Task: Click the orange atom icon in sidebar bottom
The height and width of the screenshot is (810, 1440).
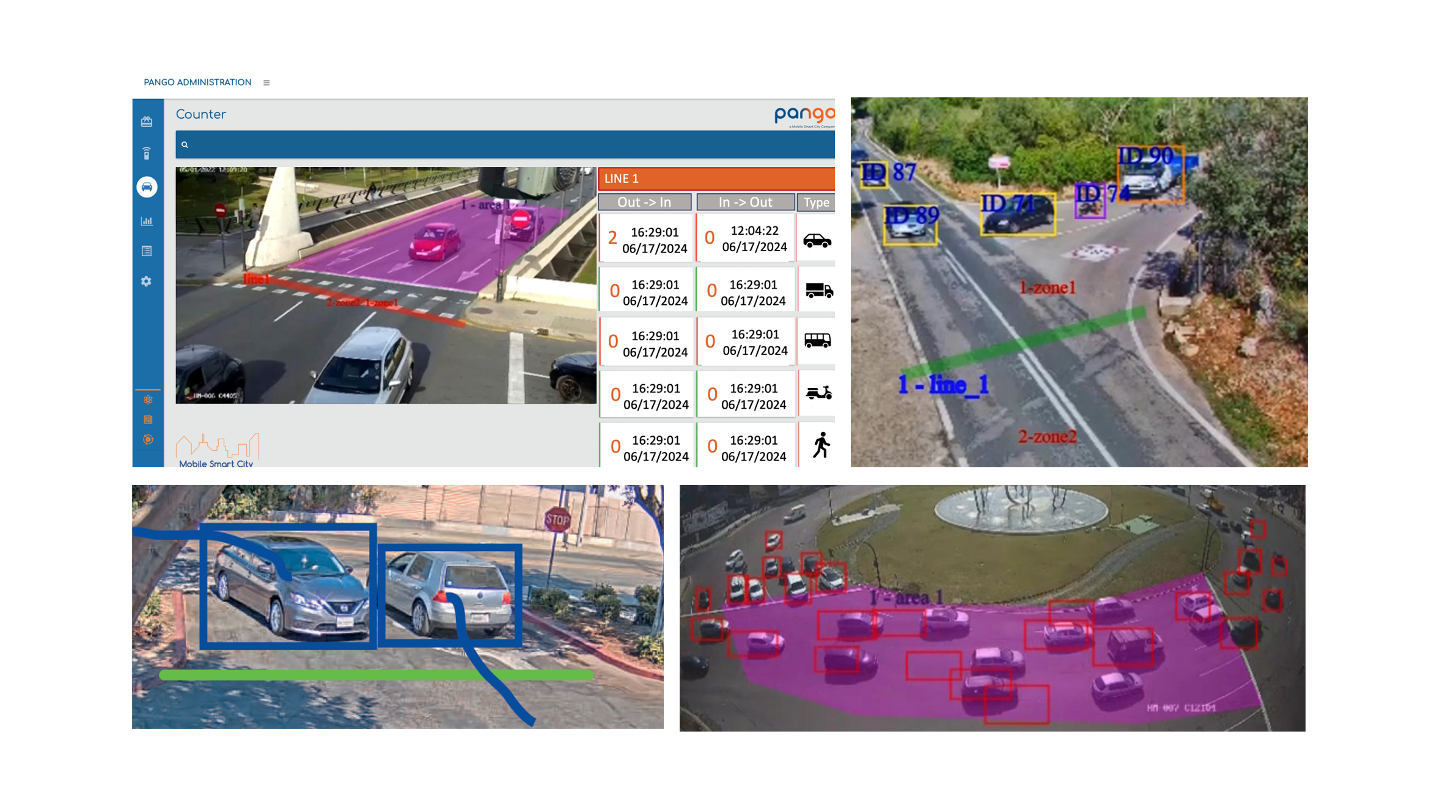Action: [x=148, y=400]
